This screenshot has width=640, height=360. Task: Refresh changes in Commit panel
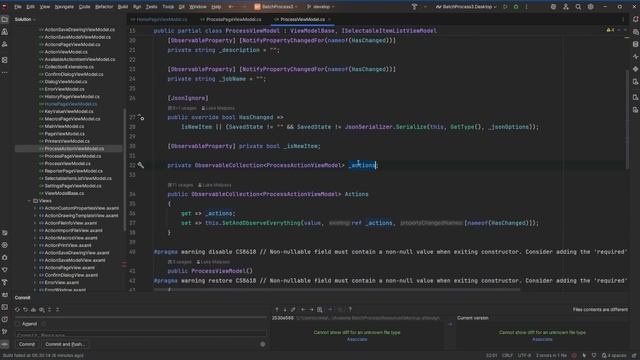coord(17,310)
